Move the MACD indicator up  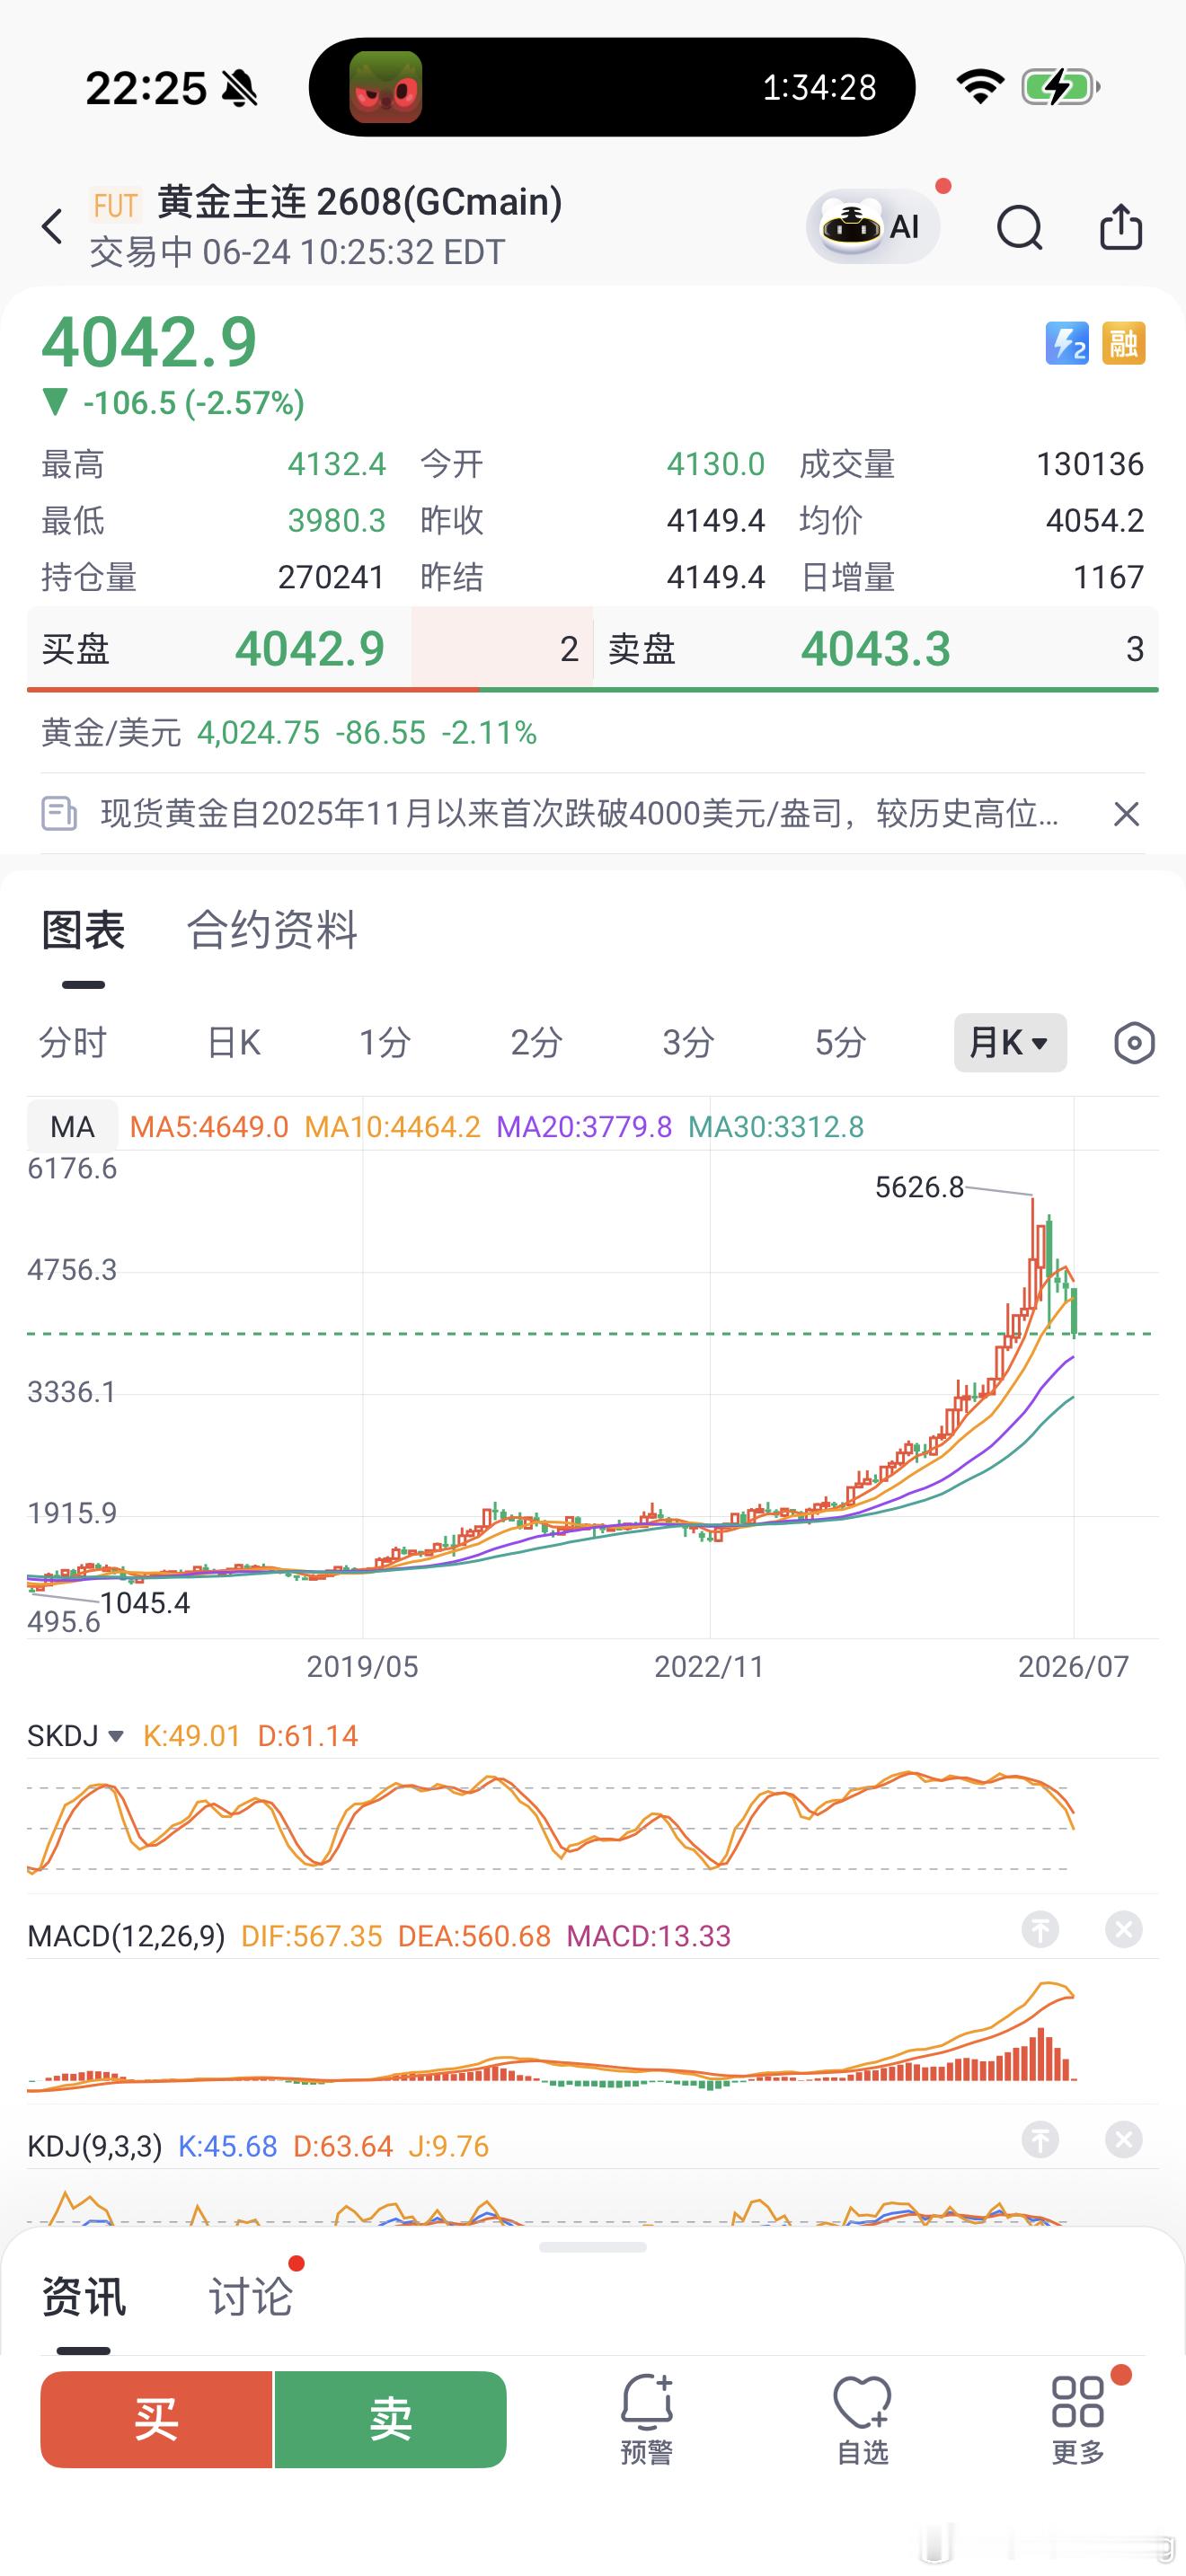point(1040,1929)
